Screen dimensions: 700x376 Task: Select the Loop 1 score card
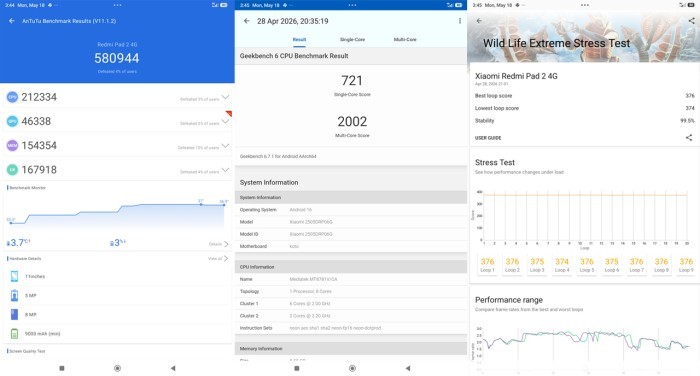pos(487,264)
